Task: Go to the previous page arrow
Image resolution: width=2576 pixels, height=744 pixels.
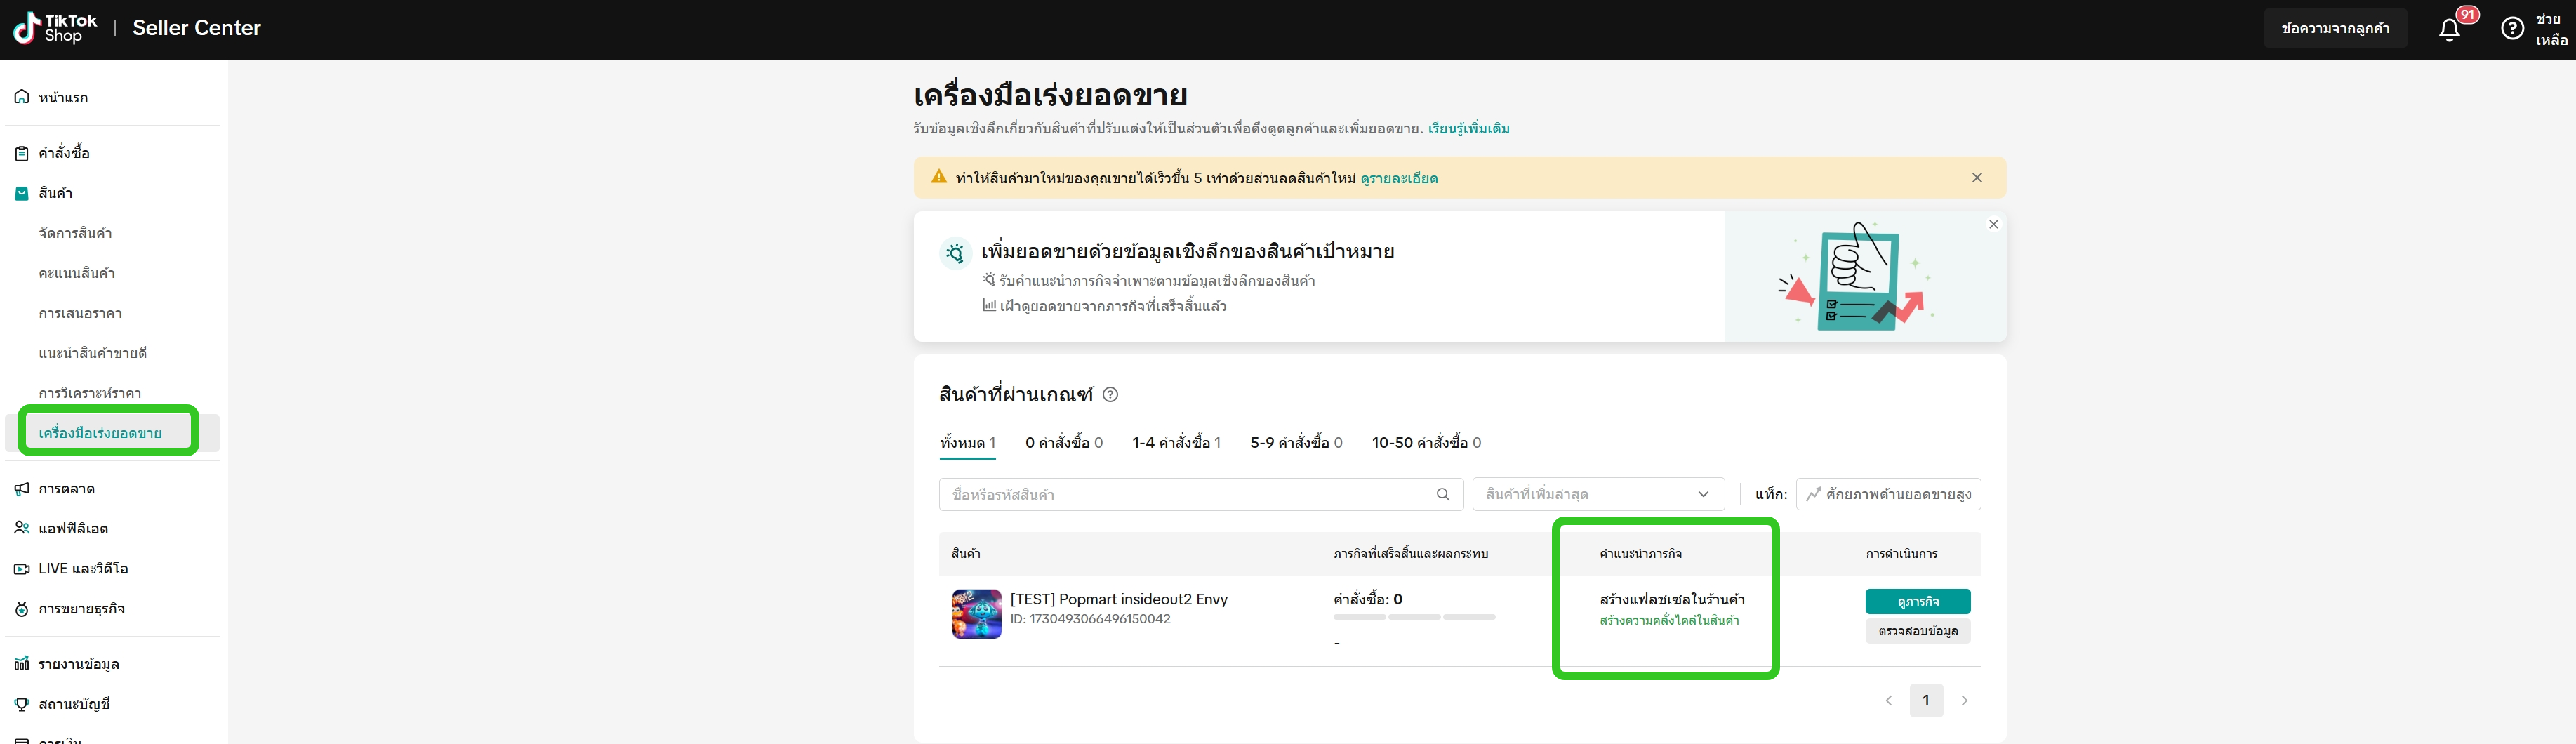Action: tap(1888, 701)
